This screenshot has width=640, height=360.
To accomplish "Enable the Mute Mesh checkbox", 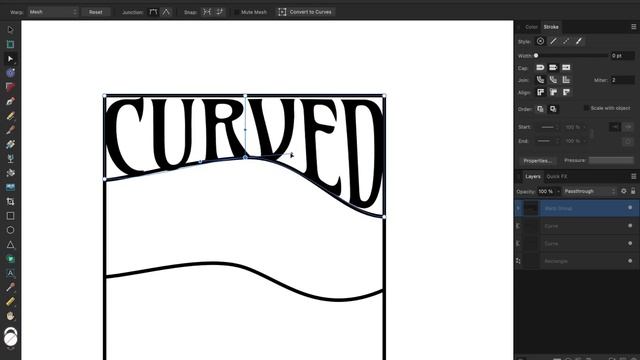I will pos(236,12).
